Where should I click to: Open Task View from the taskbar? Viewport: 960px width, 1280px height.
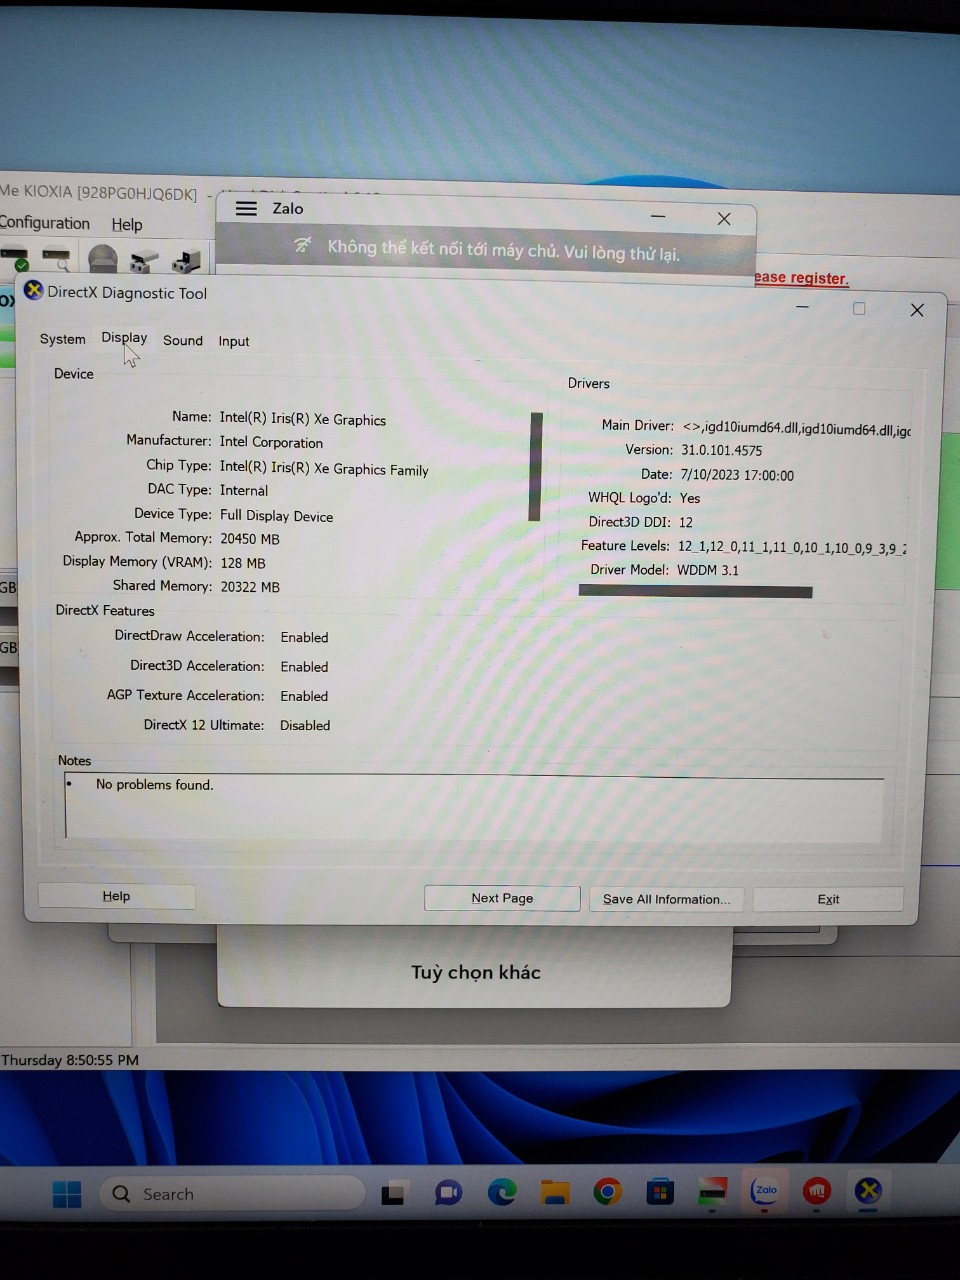tap(393, 1193)
